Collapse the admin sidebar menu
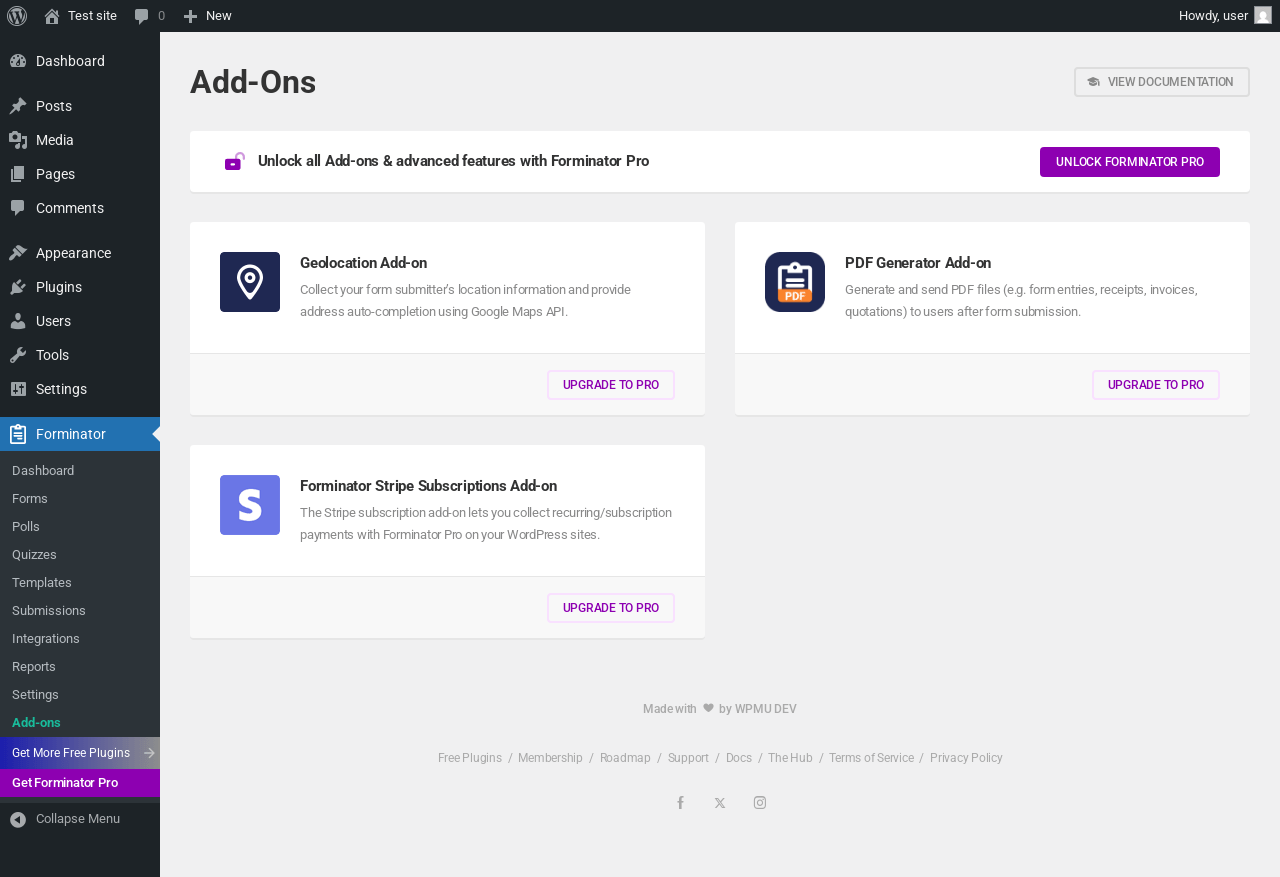Image resolution: width=1280 pixels, height=877 pixels. (66, 819)
